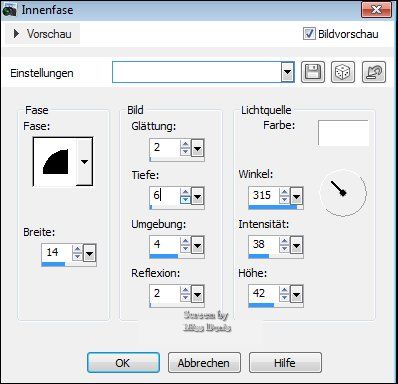Image resolution: width=398 pixels, height=384 pixels.
Task: Click the Glättung value field
Action: tap(165, 148)
